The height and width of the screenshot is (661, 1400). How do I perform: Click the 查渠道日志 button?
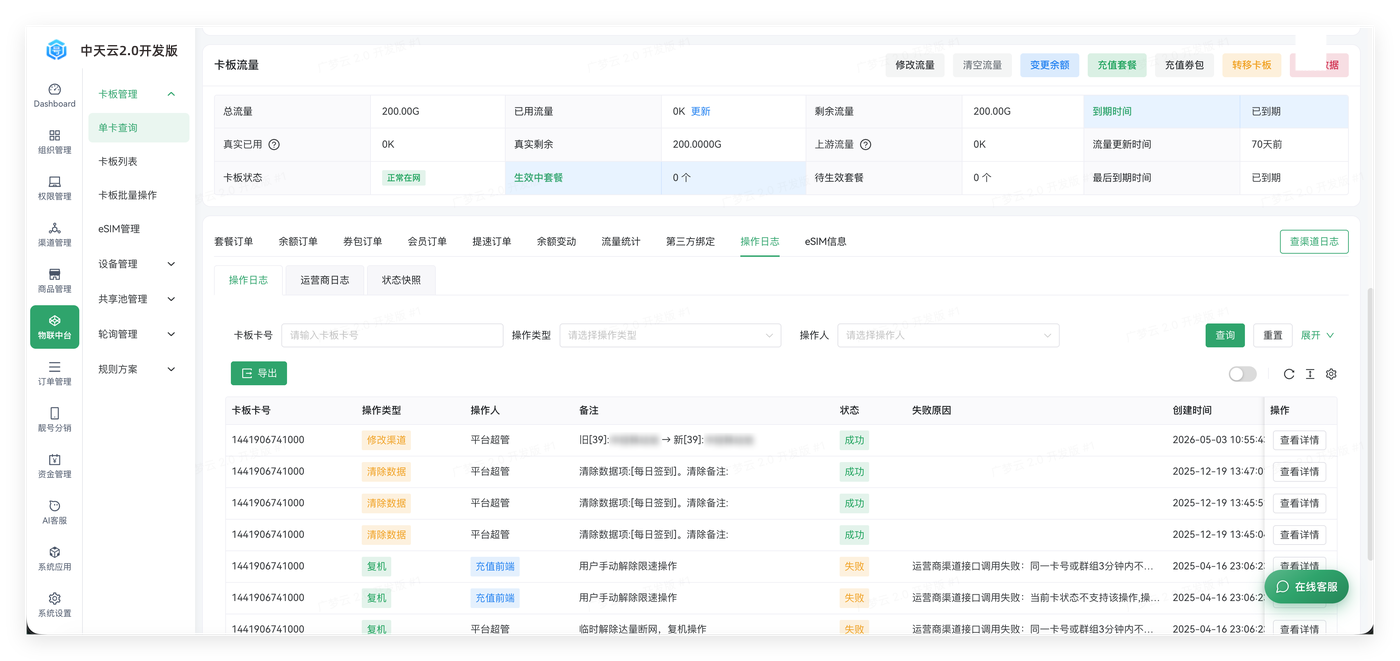(x=1314, y=241)
